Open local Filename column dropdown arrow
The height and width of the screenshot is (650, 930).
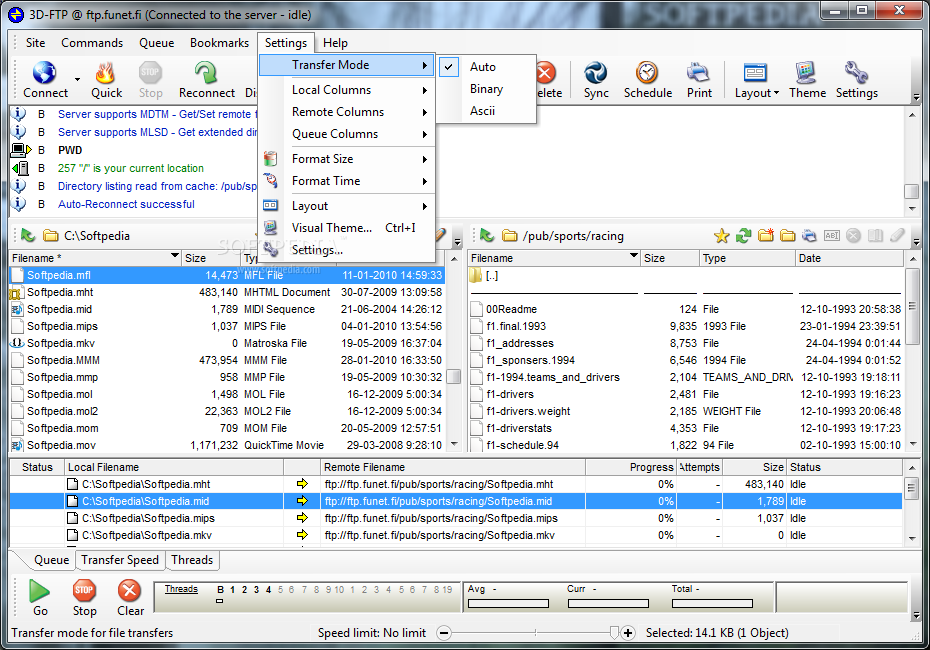click(x=174, y=256)
